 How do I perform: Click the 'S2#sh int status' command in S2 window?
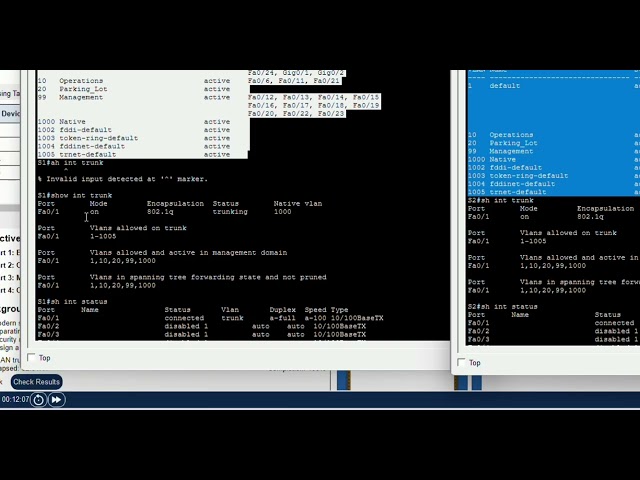pyautogui.click(x=502, y=307)
